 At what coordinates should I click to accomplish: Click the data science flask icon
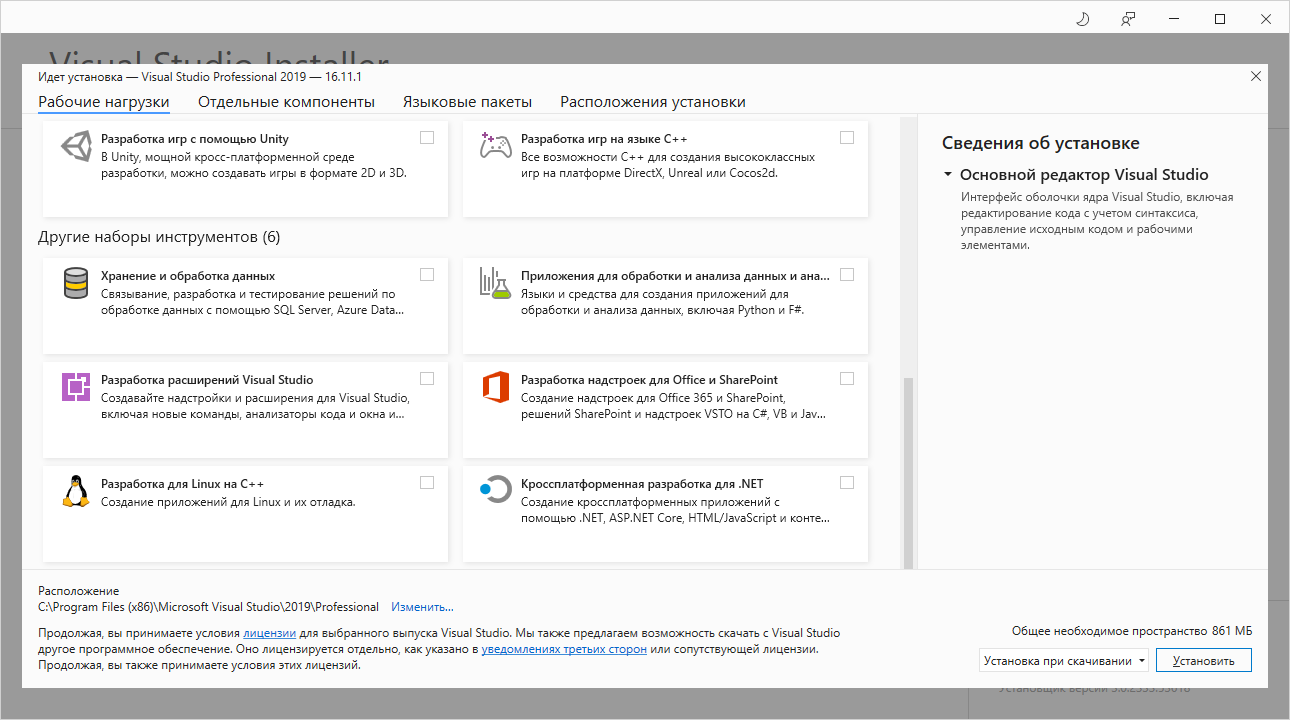(x=496, y=284)
